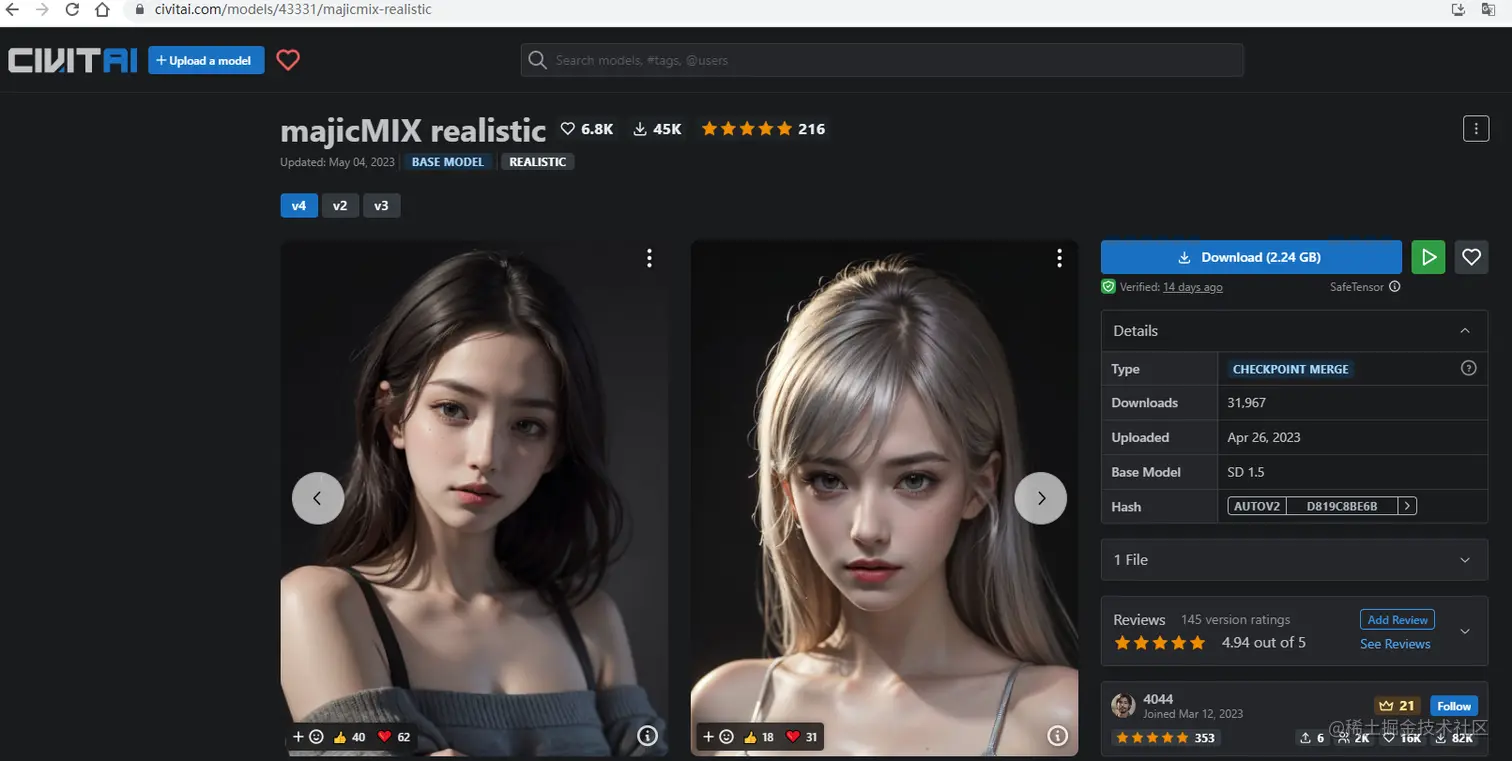Click the browser home icon

[x=102, y=10]
